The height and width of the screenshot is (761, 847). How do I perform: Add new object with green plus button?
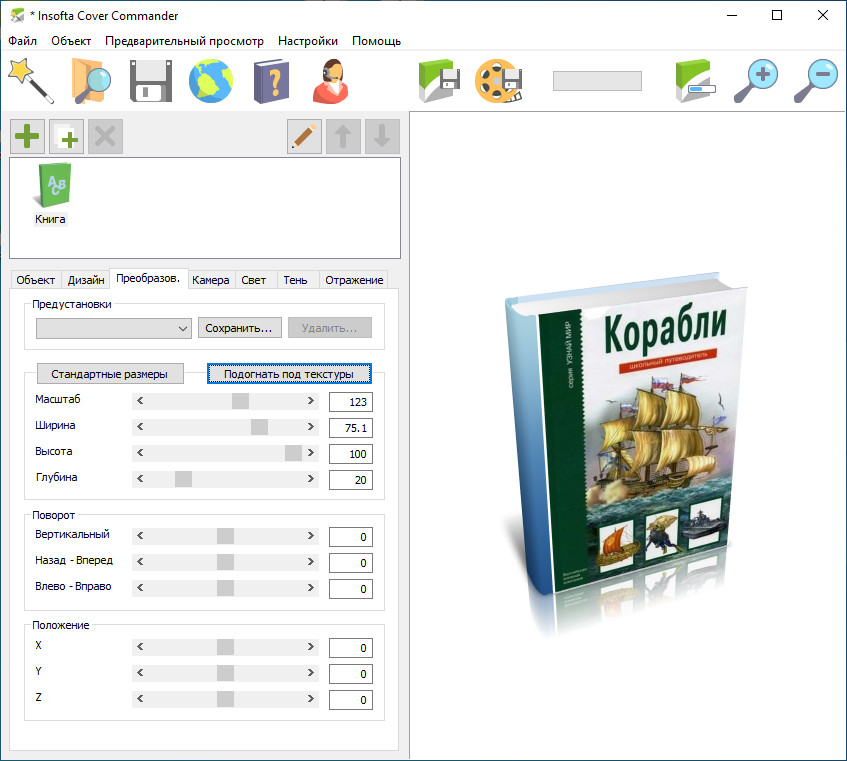(27, 136)
